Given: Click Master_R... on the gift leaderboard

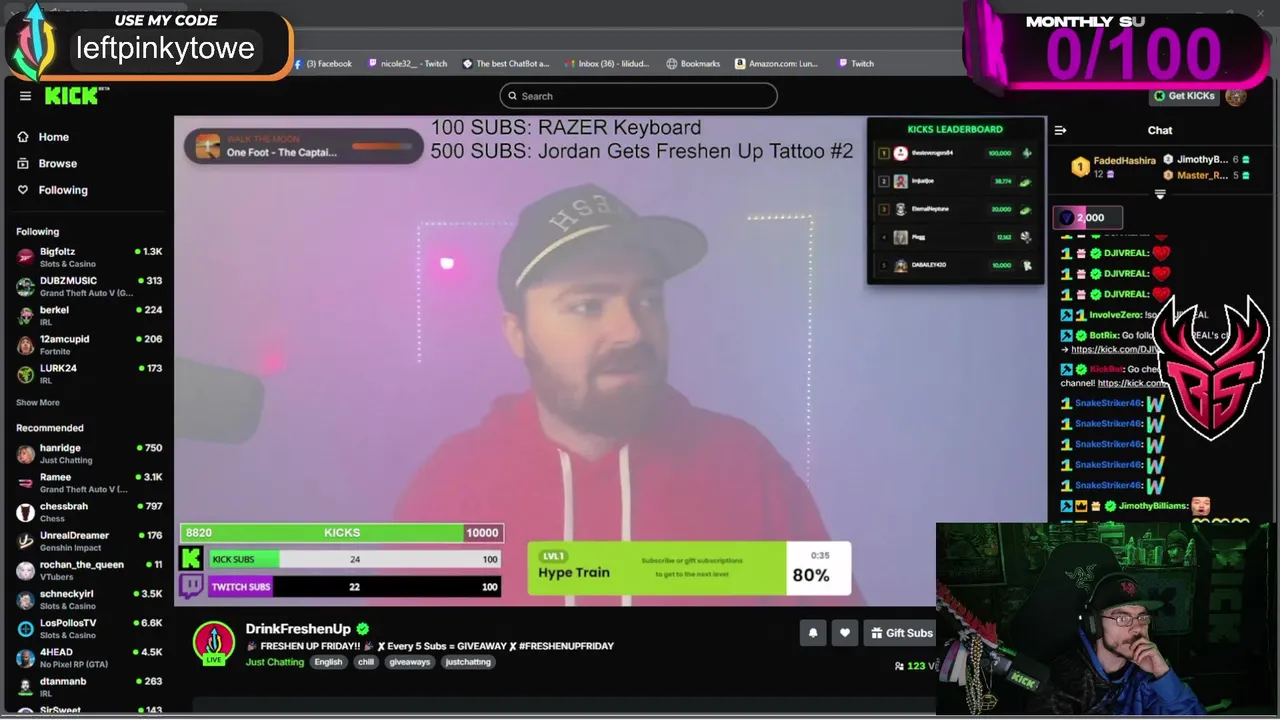Looking at the screenshot, I should coord(1202,175).
